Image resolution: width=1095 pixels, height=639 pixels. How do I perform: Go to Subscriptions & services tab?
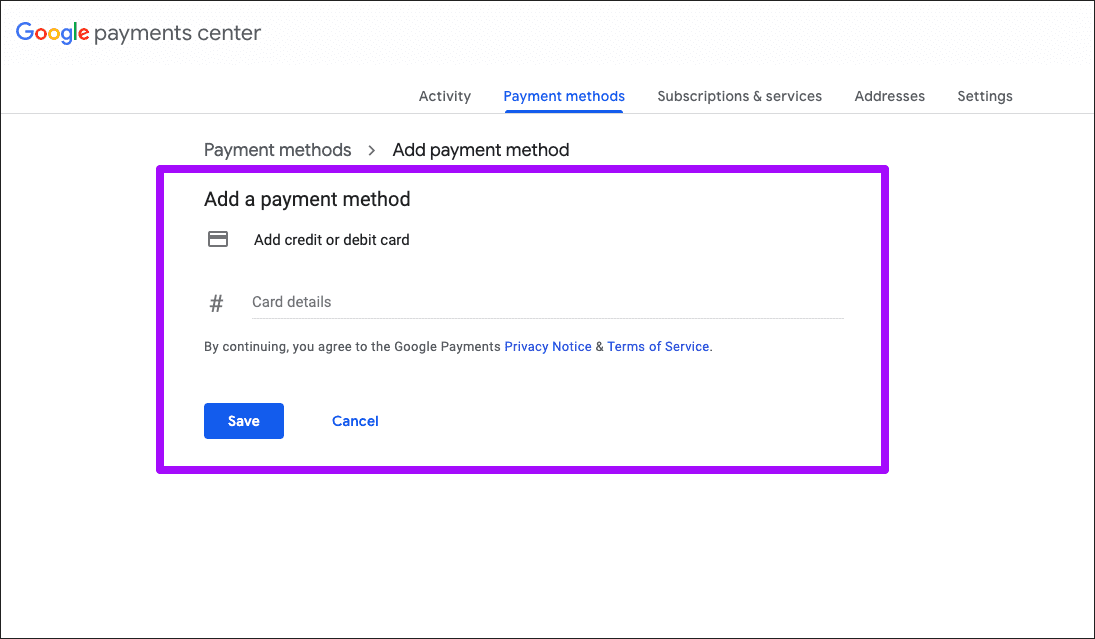click(740, 96)
